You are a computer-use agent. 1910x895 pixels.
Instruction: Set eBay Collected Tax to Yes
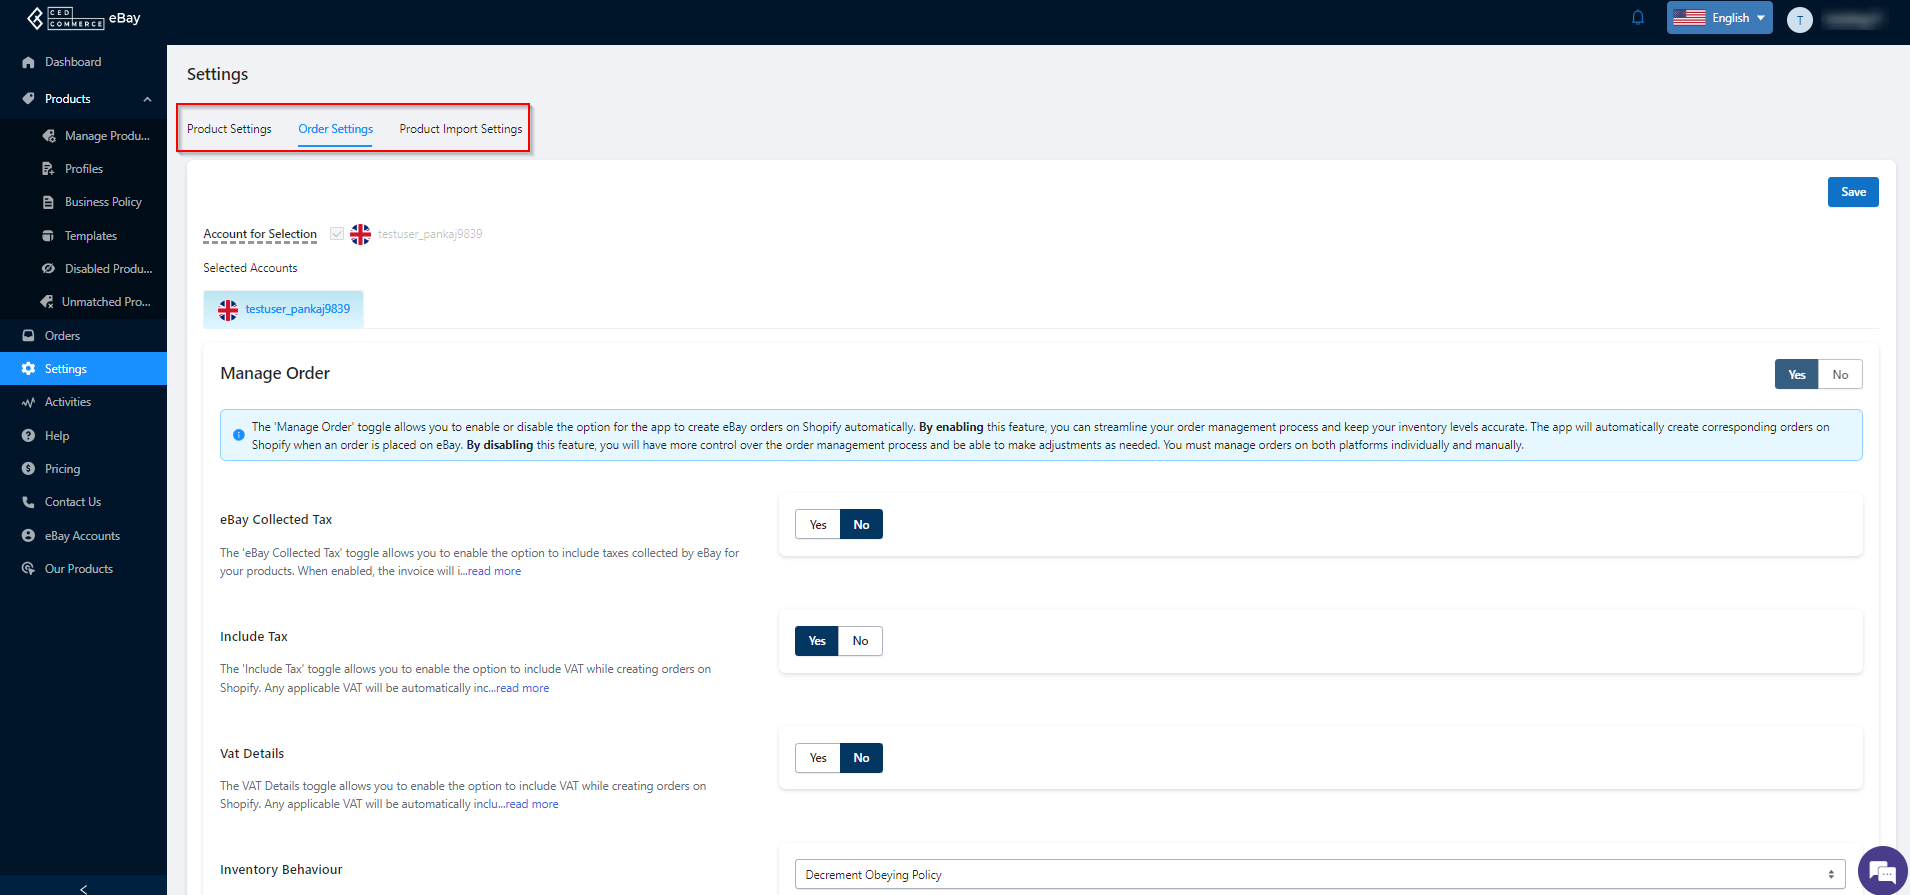pos(818,525)
